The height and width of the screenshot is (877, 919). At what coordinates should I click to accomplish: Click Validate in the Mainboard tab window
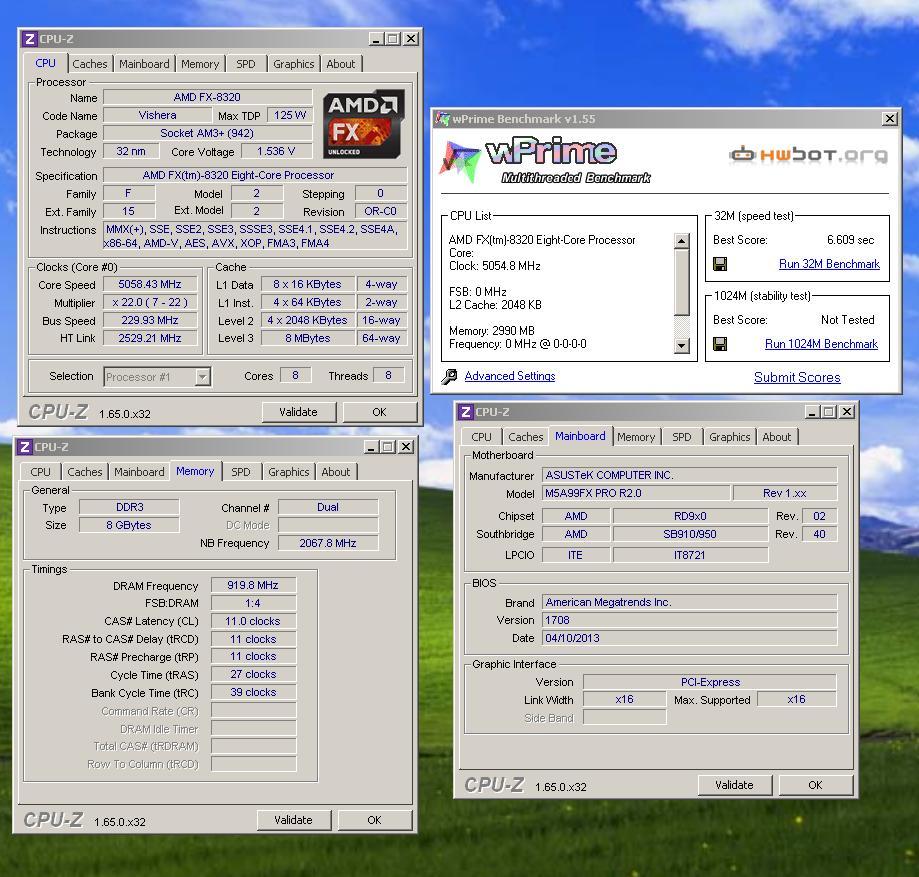(734, 785)
